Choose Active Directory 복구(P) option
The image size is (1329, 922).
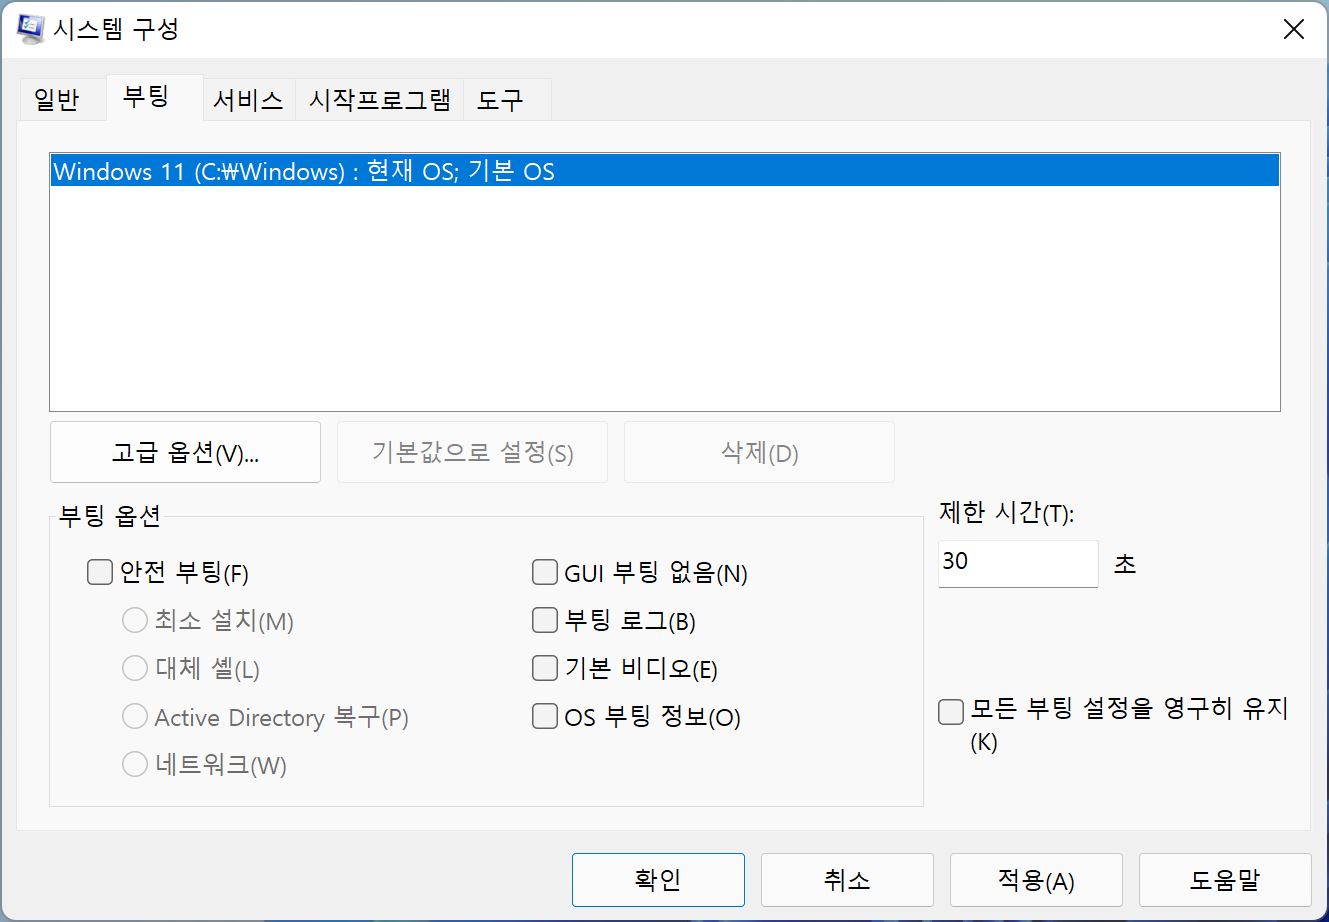[x=135, y=716]
